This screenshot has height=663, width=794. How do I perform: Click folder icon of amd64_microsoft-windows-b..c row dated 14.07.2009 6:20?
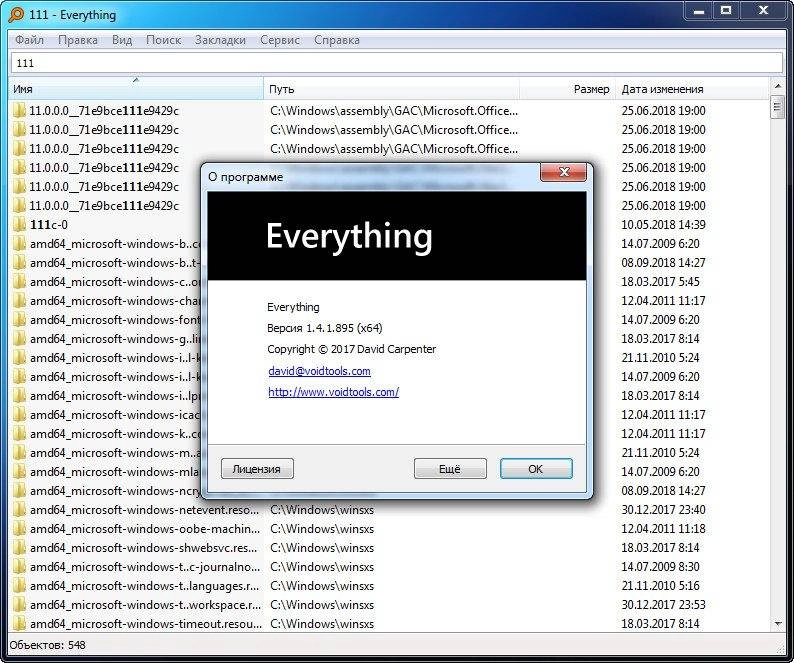[x=19, y=244]
